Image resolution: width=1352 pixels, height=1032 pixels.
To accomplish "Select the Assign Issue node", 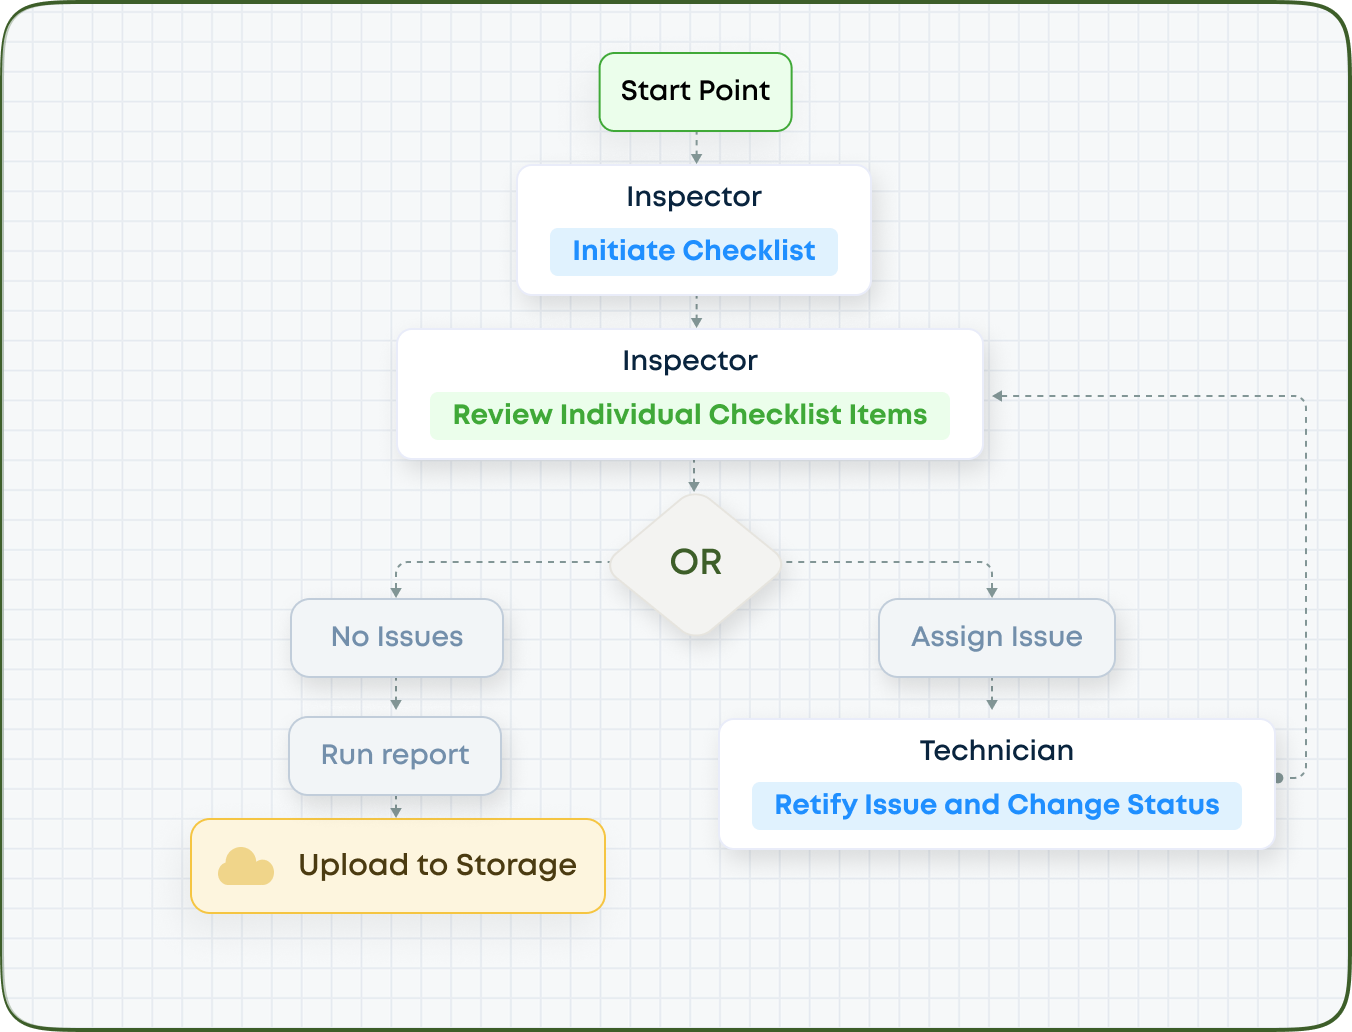I will (x=997, y=637).
